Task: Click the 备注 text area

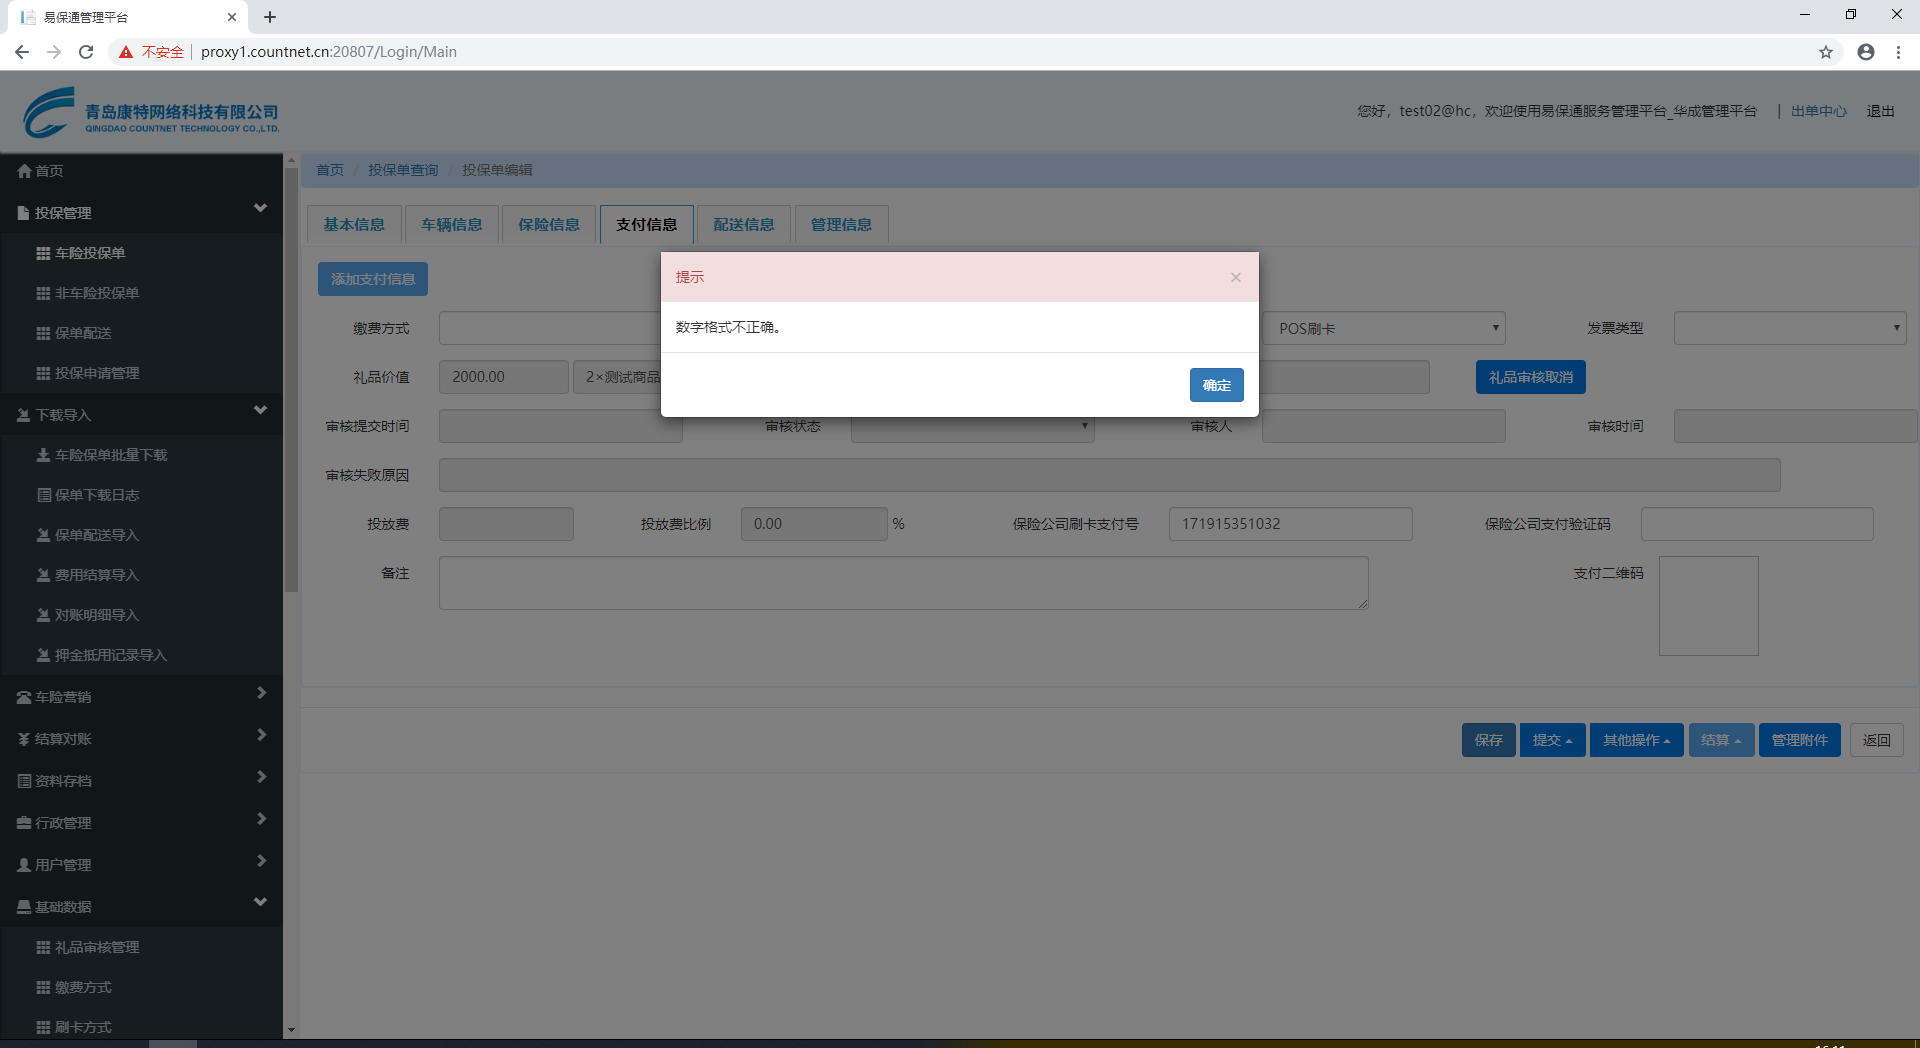Action: click(904, 583)
